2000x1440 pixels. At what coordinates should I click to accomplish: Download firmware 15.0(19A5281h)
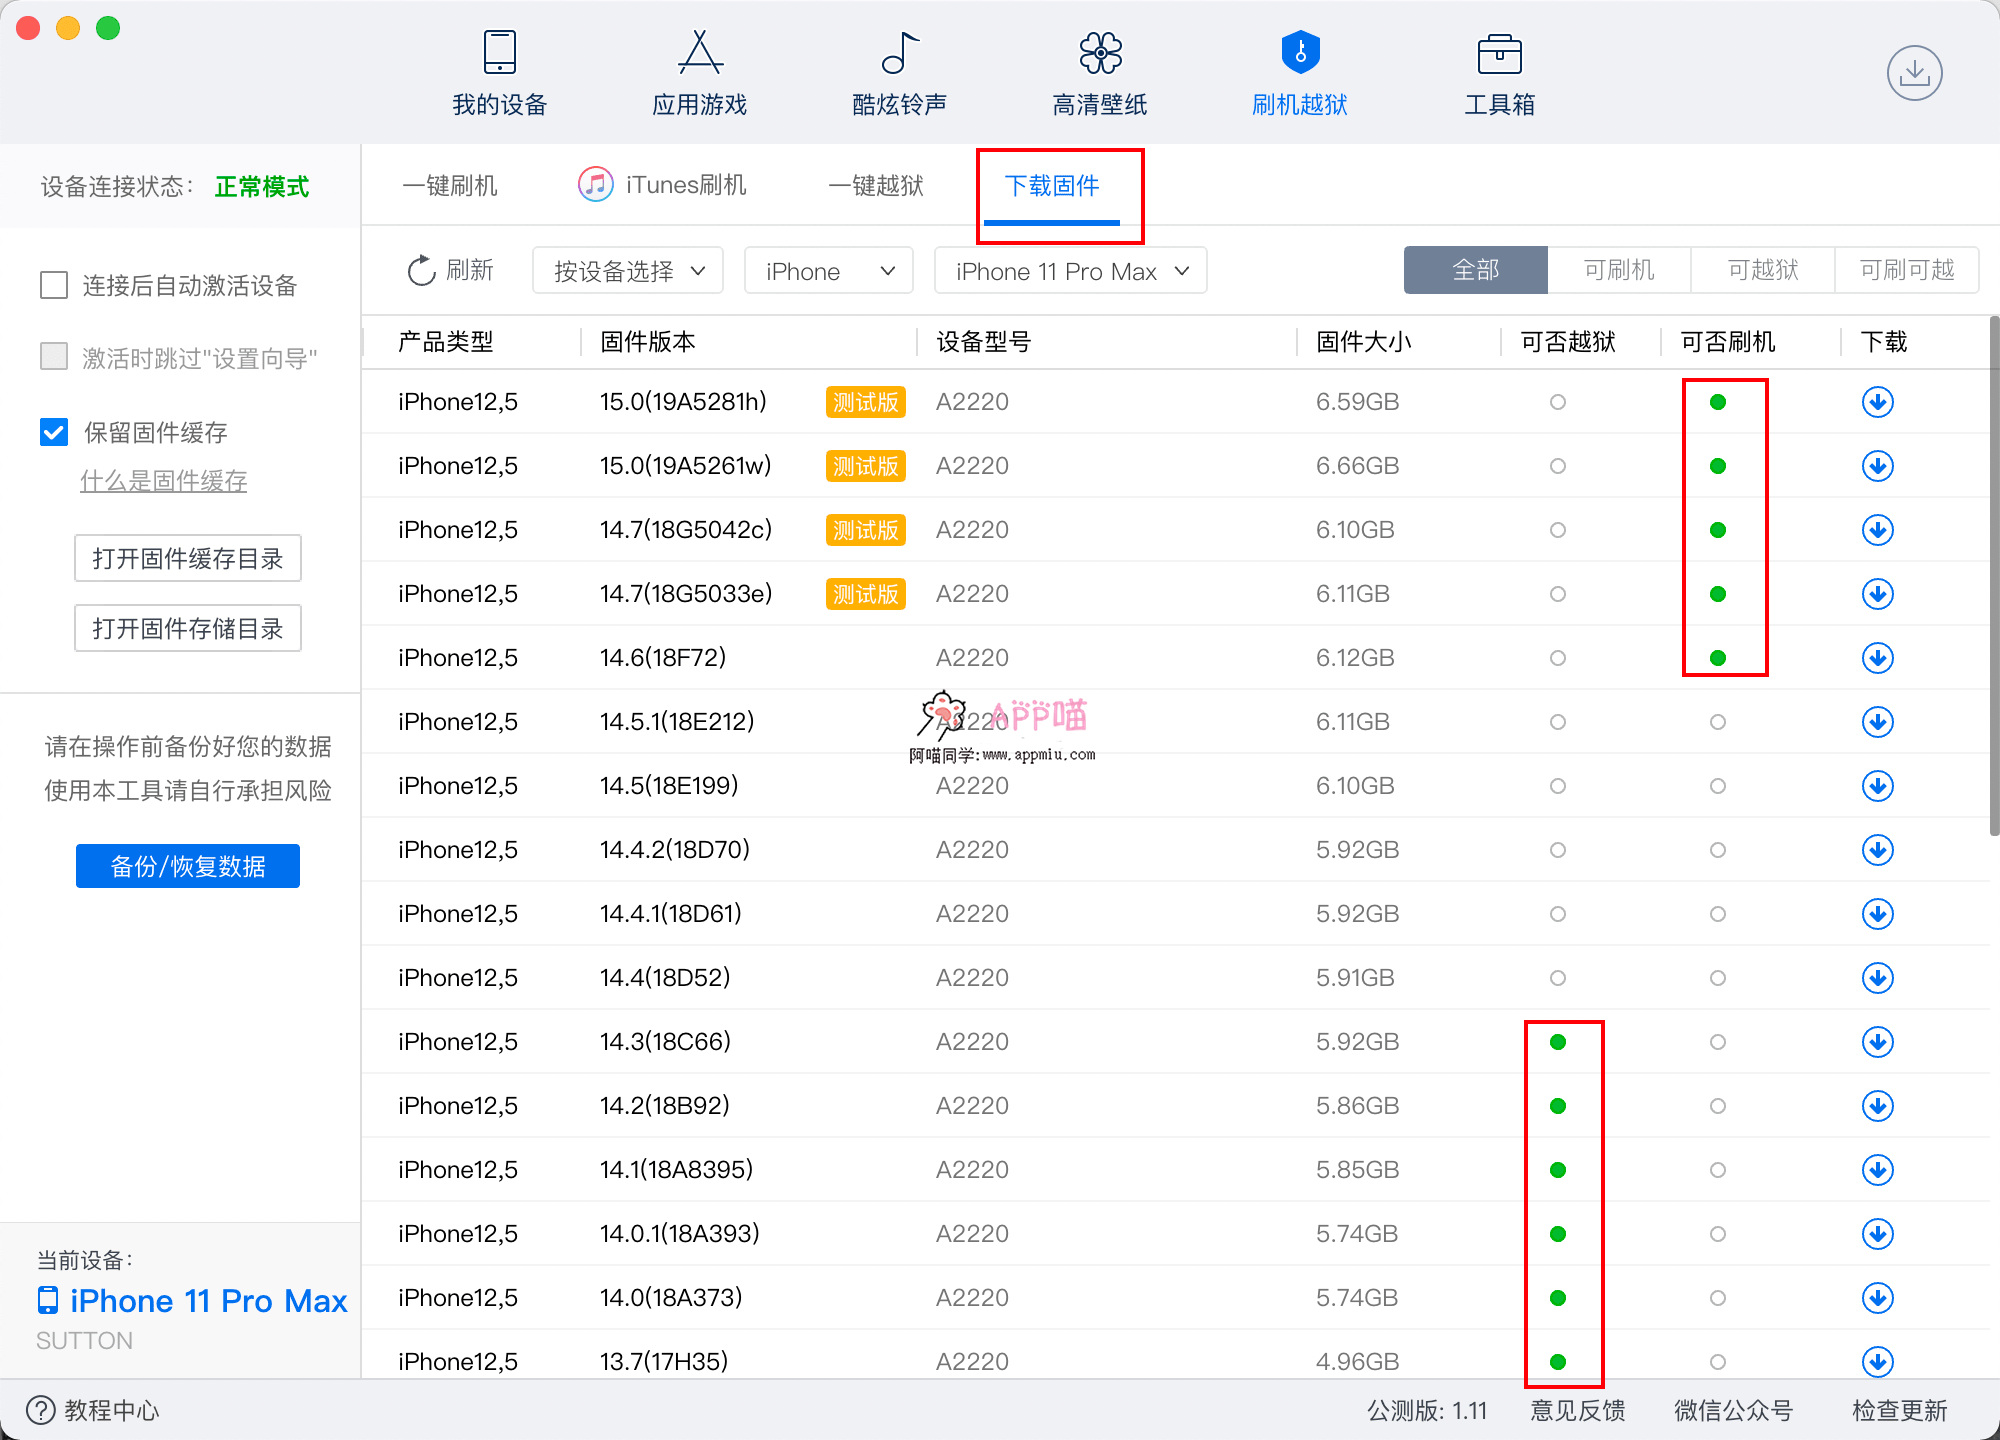click(x=1877, y=402)
